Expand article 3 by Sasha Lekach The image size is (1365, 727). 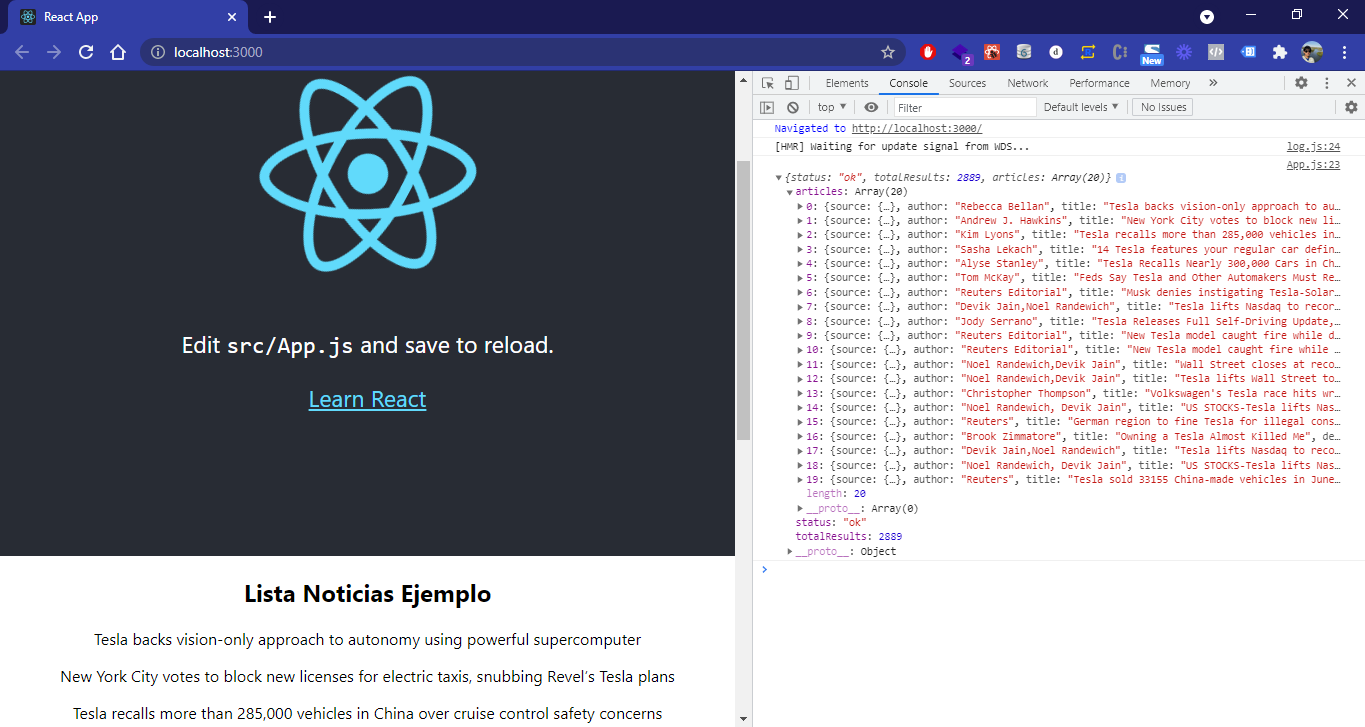(x=800, y=249)
